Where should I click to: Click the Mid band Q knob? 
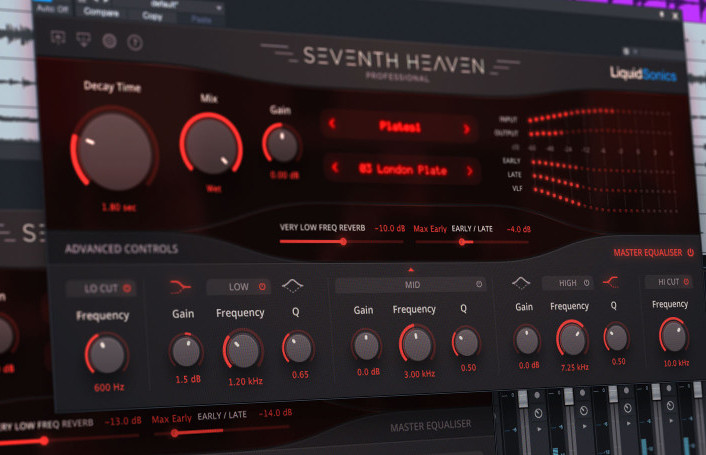pos(466,342)
